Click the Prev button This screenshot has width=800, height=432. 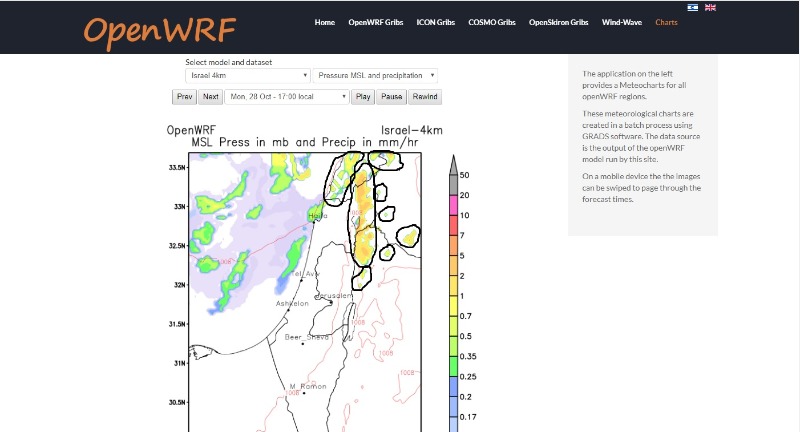pos(185,97)
